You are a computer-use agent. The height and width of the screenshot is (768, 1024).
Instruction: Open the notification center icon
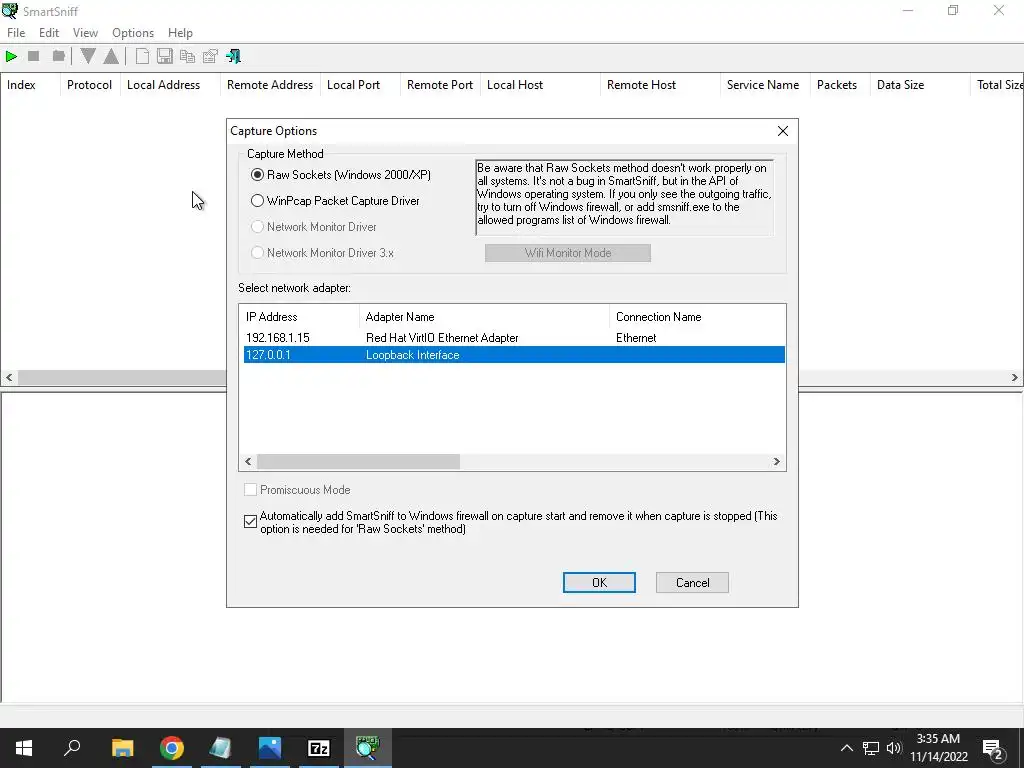[993, 749]
